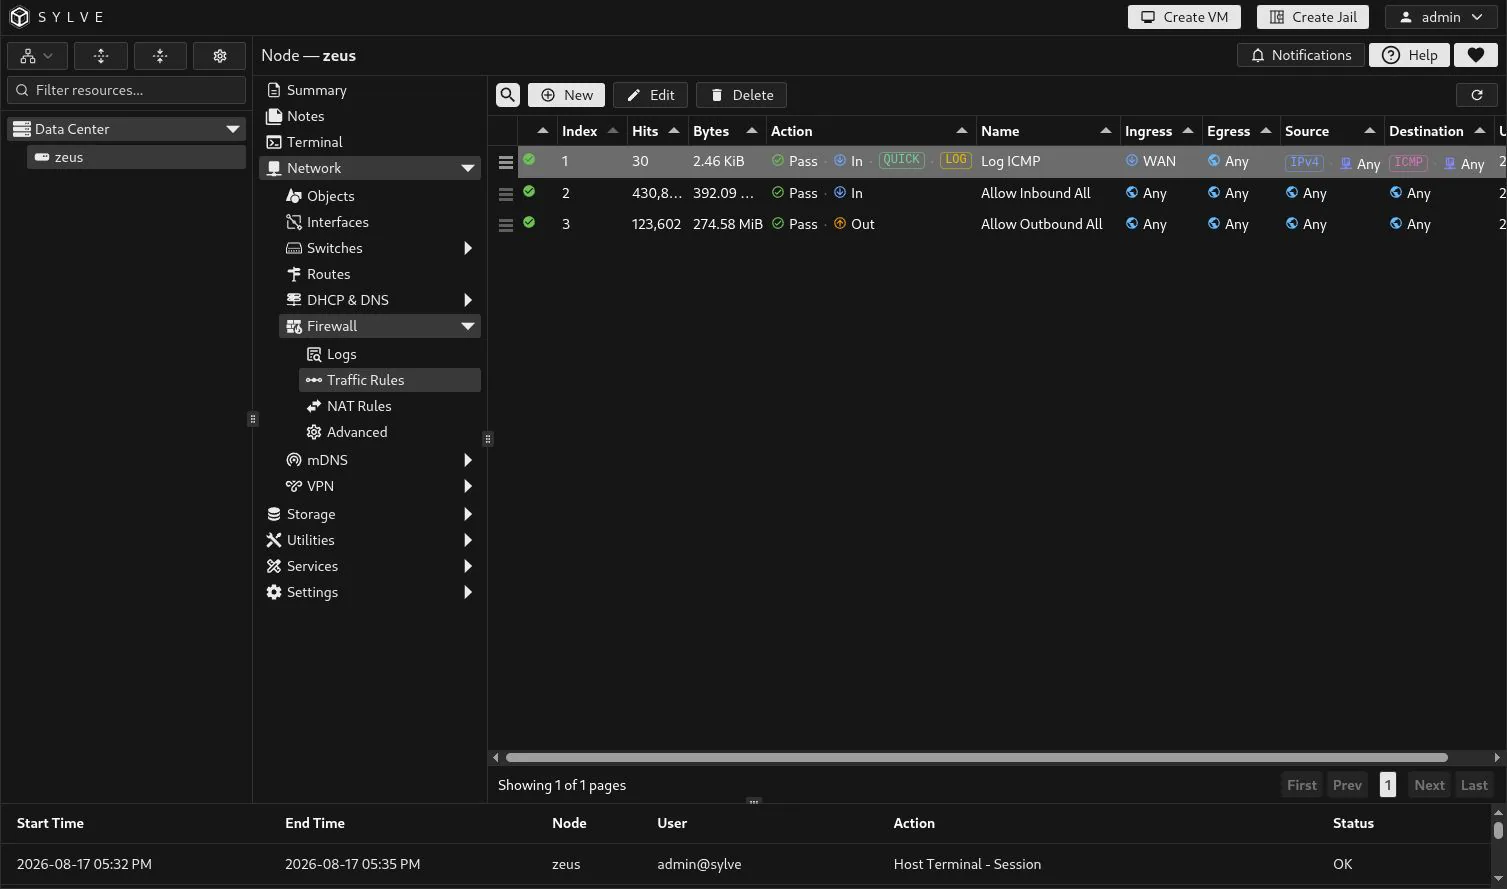The width and height of the screenshot is (1507, 889).
Task: Click the ICMP badge in Destination column
Action: click(x=1408, y=162)
